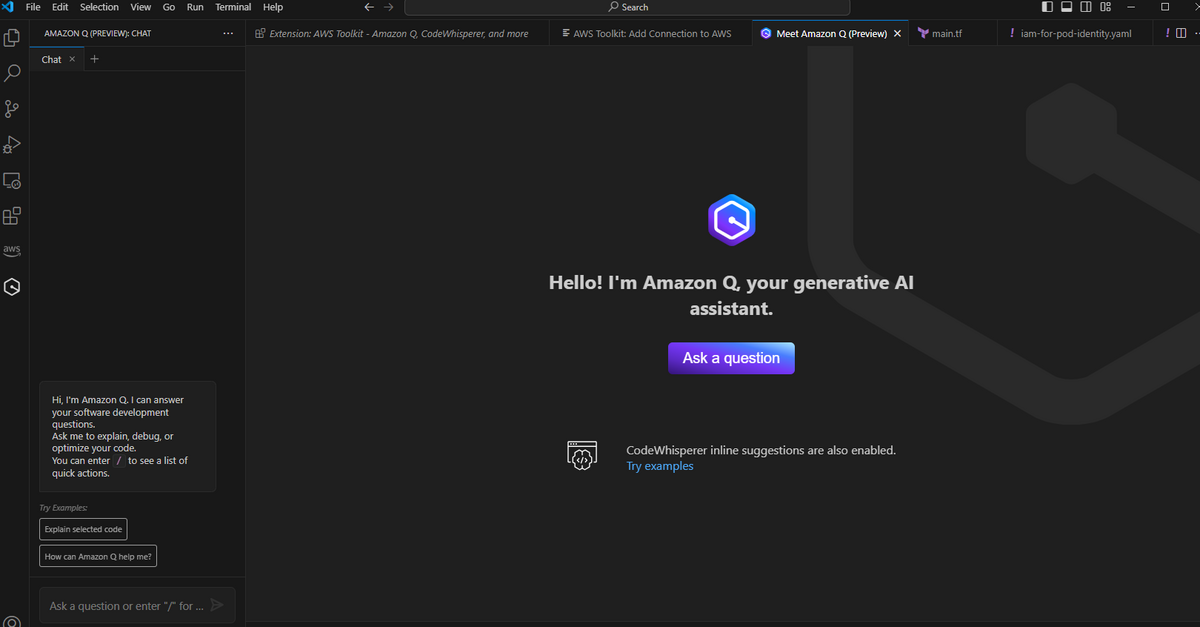1200x627 pixels.
Task: Click the Amazon Q hexagon logo
Action: pyautogui.click(x=731, y=220)
